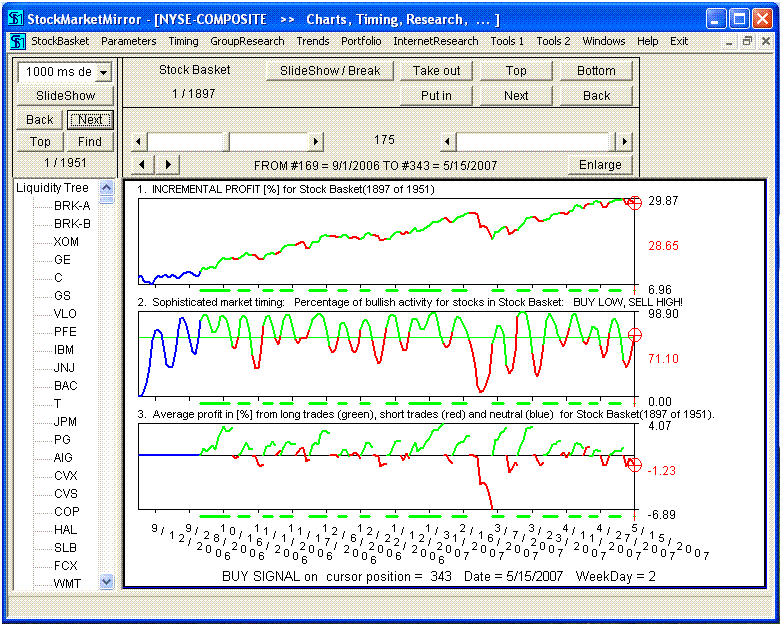Click the Find button

pyautogui.click(x=90, y=142)
